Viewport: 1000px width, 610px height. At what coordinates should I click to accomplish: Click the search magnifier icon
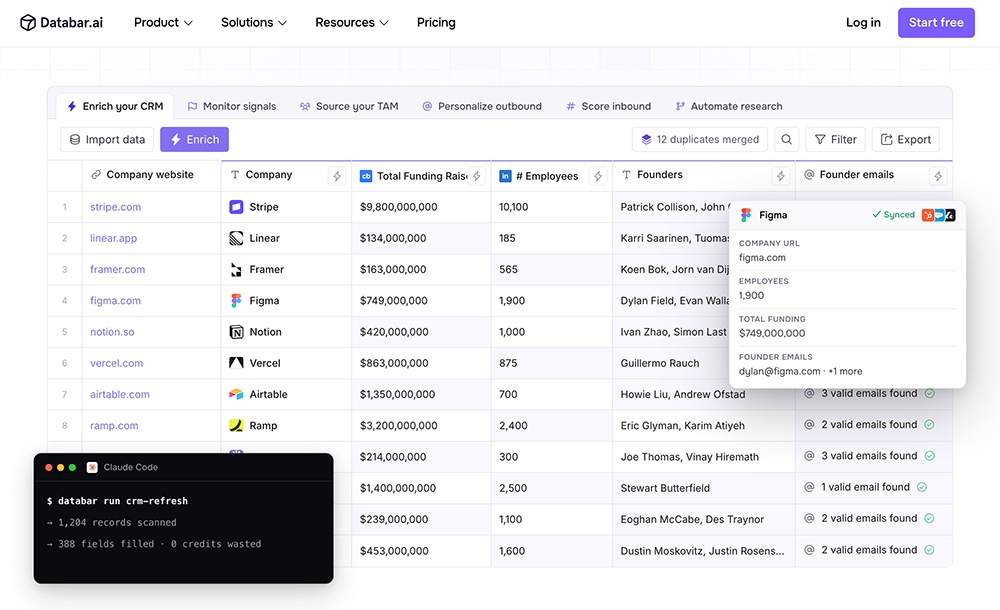point(786,139)
